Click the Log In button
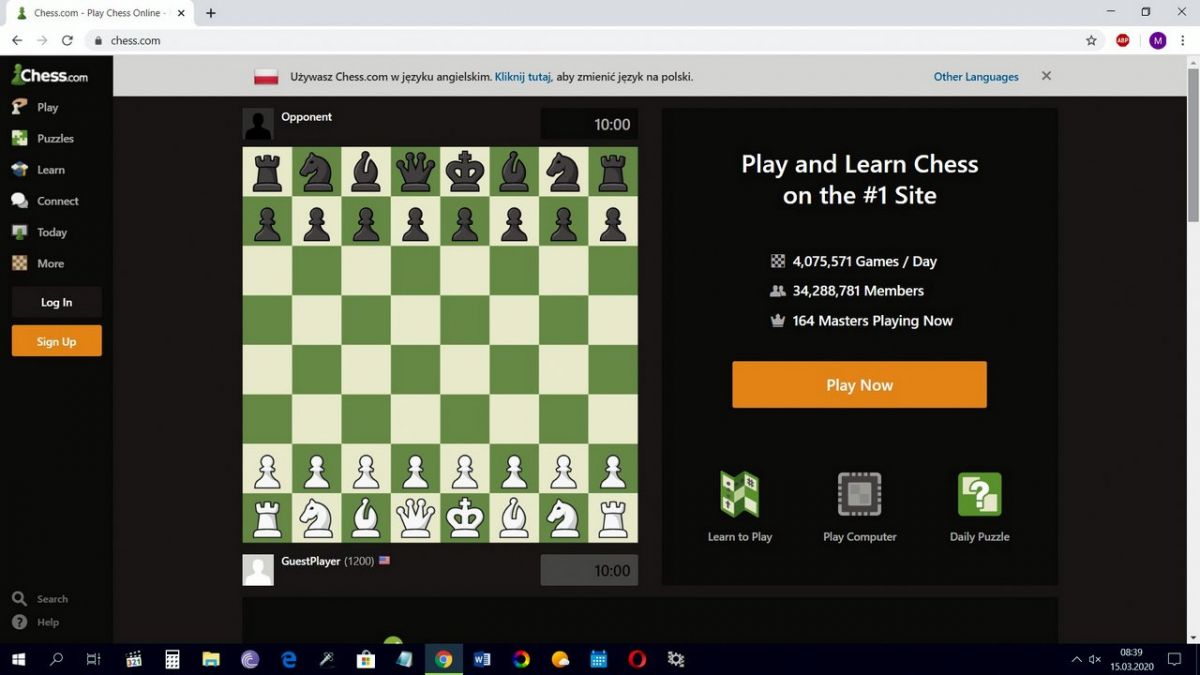Image resolution: width=1200 pixels, height=675 pixels. (56, 302)
